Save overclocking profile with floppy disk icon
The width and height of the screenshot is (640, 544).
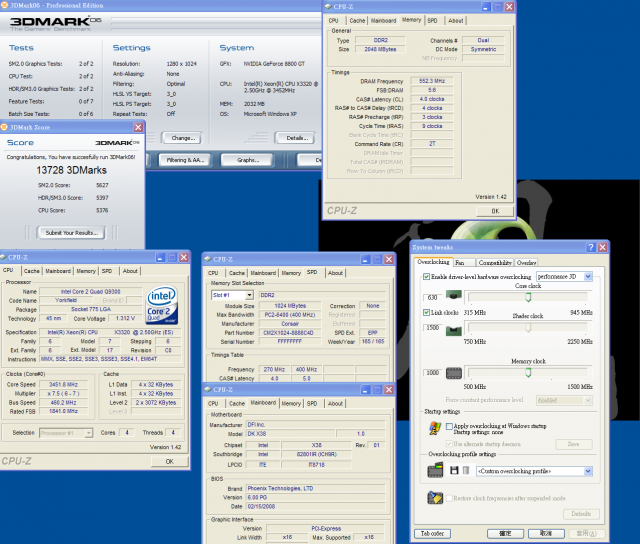point(454,471)
